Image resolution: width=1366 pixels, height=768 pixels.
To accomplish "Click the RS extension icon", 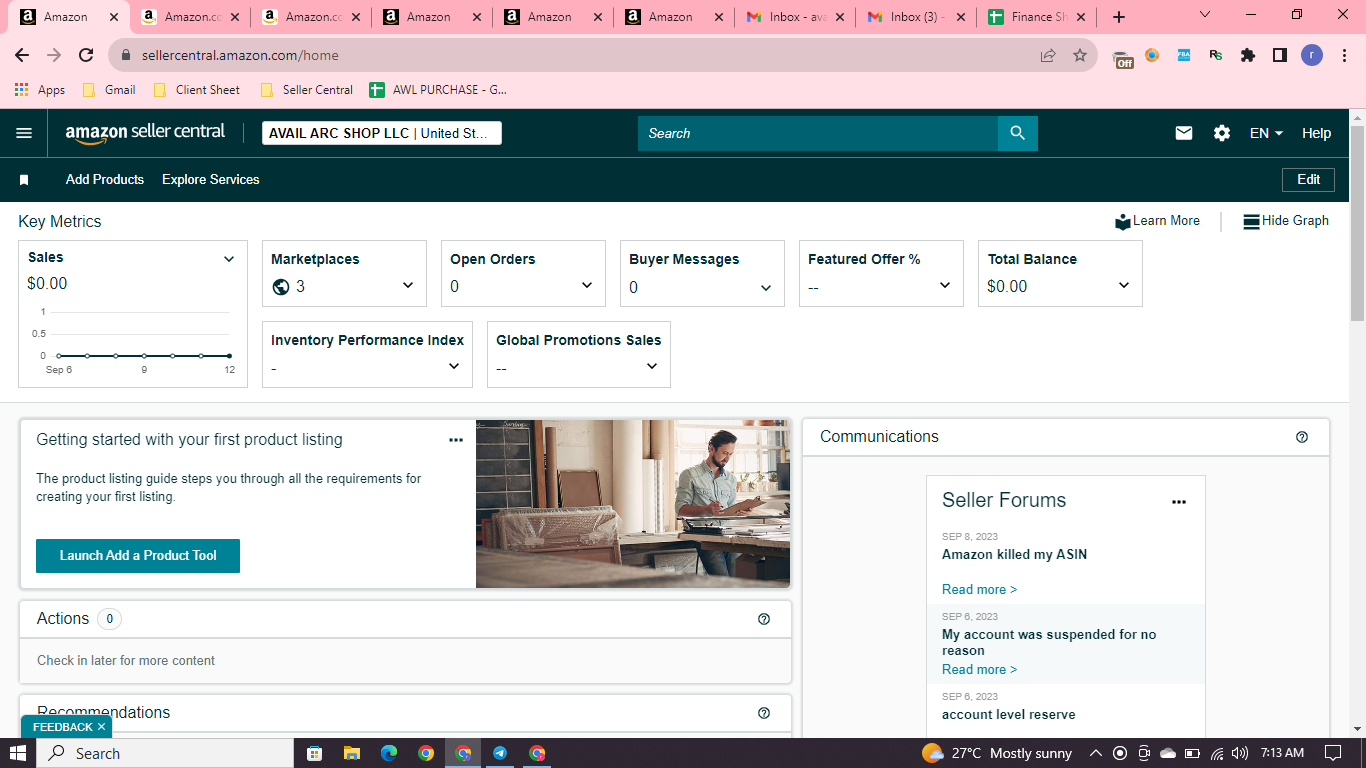I will (x=1216, y=56).
